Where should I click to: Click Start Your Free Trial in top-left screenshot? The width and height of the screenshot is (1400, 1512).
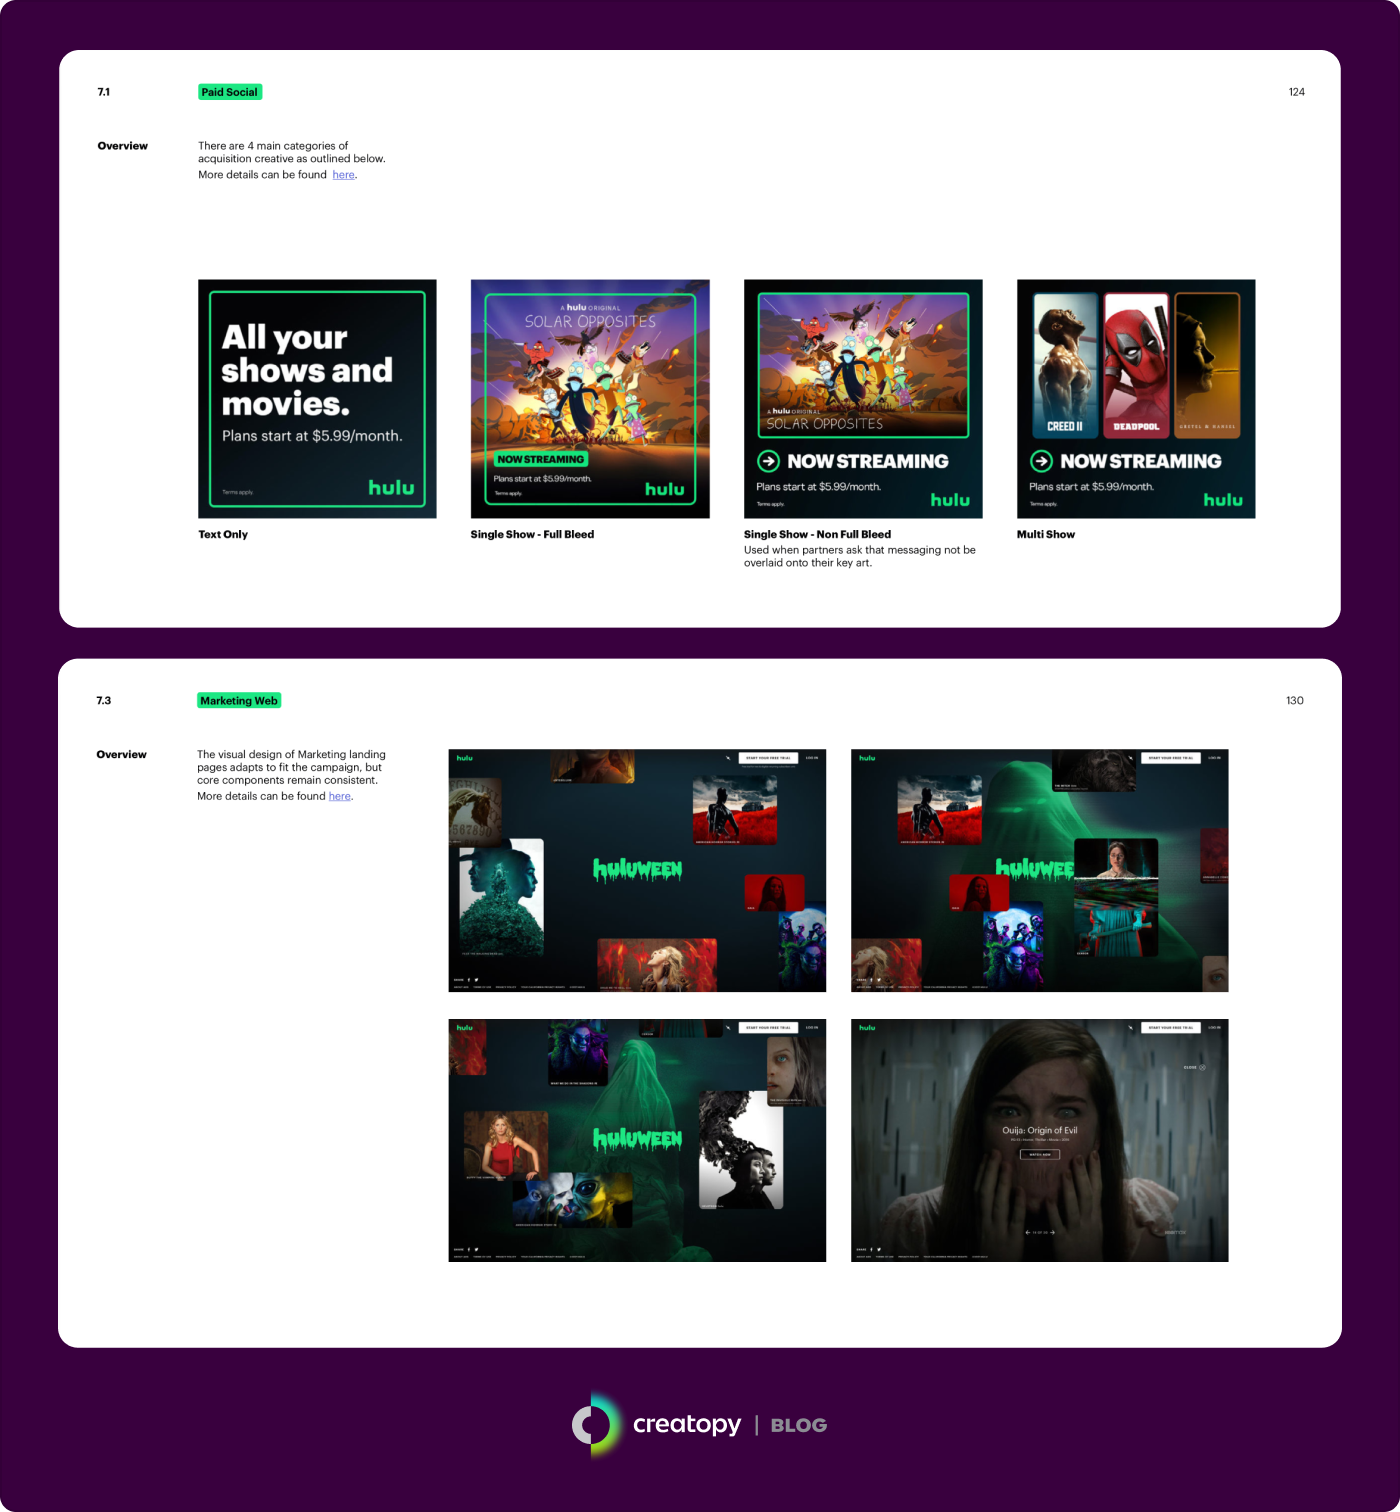768,758
